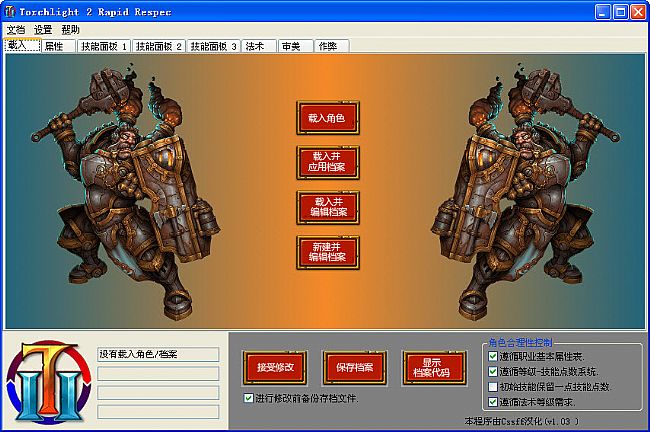Switch to the 作弊 tab

point(332,46)
